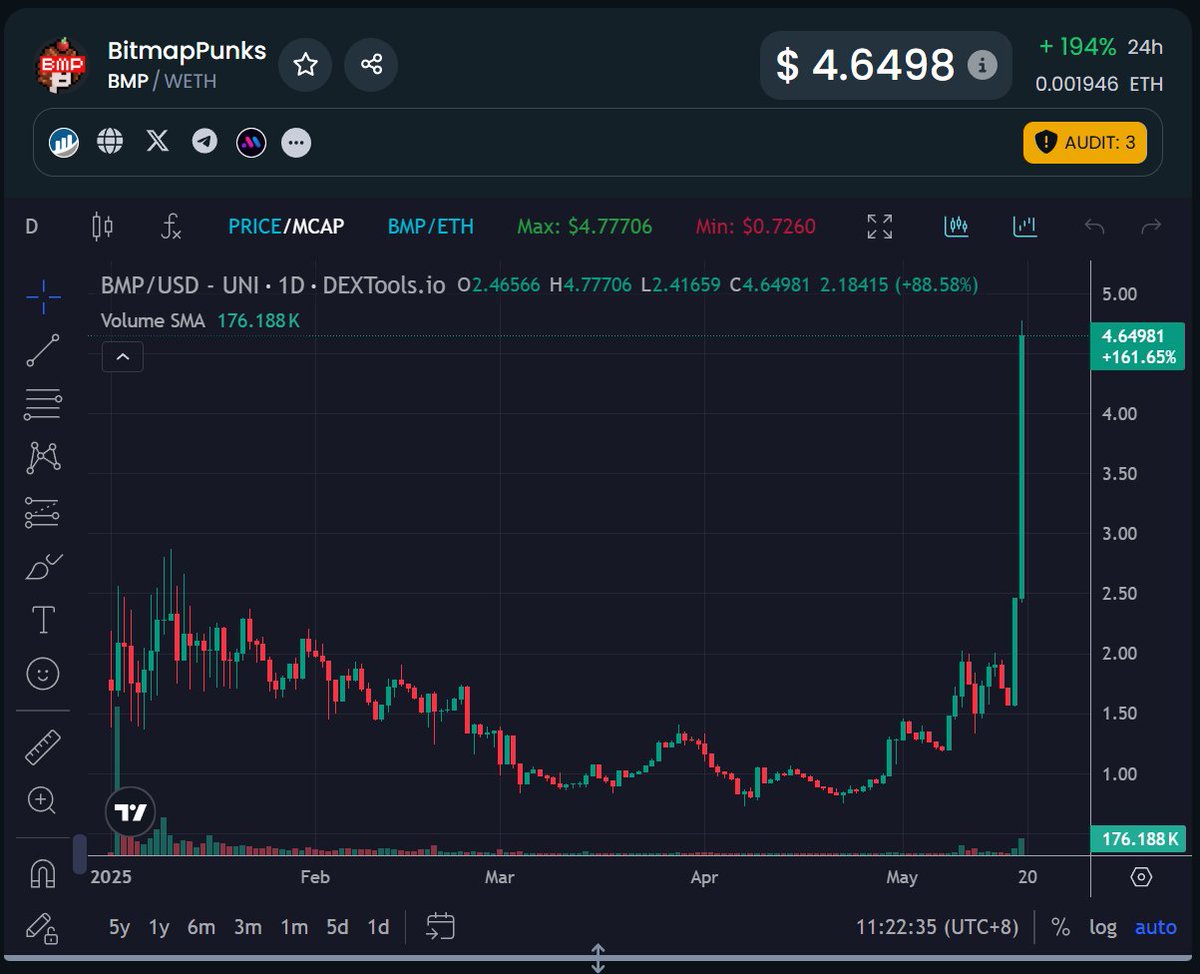This screenshot has height=974, width=1200.
Task: Open the X (Twitter) social link
Action: (x=157, y=141)
